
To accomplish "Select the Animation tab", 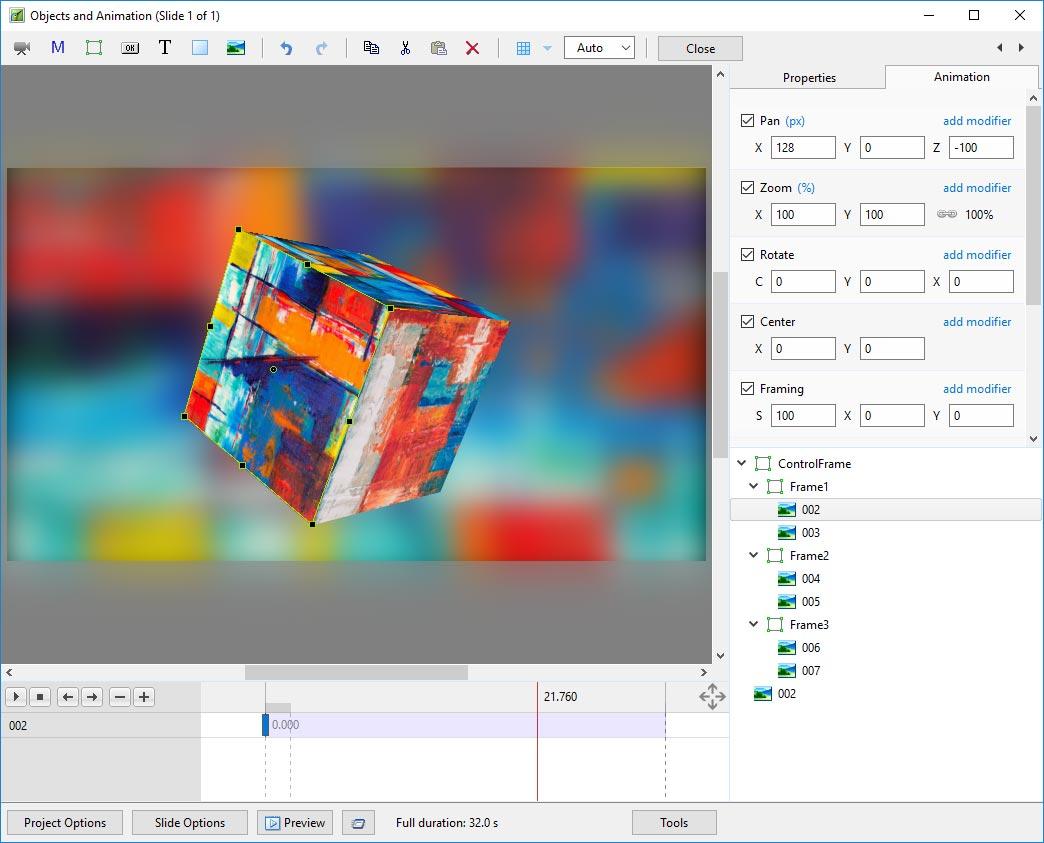I will [961, 77].
